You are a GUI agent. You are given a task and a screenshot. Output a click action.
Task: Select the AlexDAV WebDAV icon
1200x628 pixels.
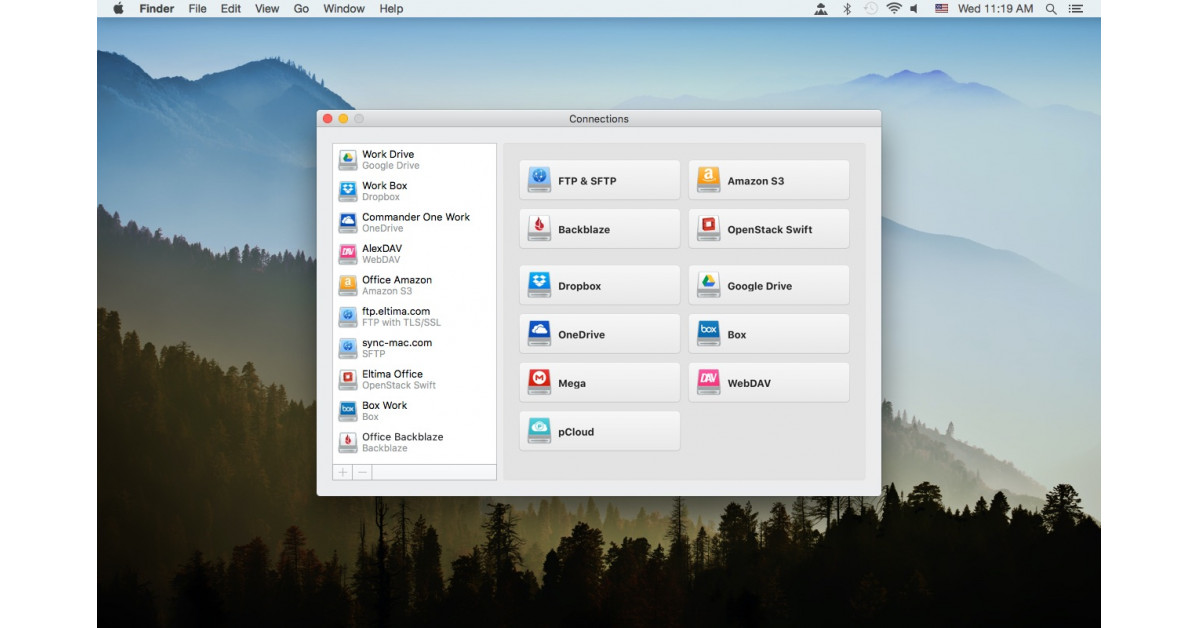(x=348, y=254)
